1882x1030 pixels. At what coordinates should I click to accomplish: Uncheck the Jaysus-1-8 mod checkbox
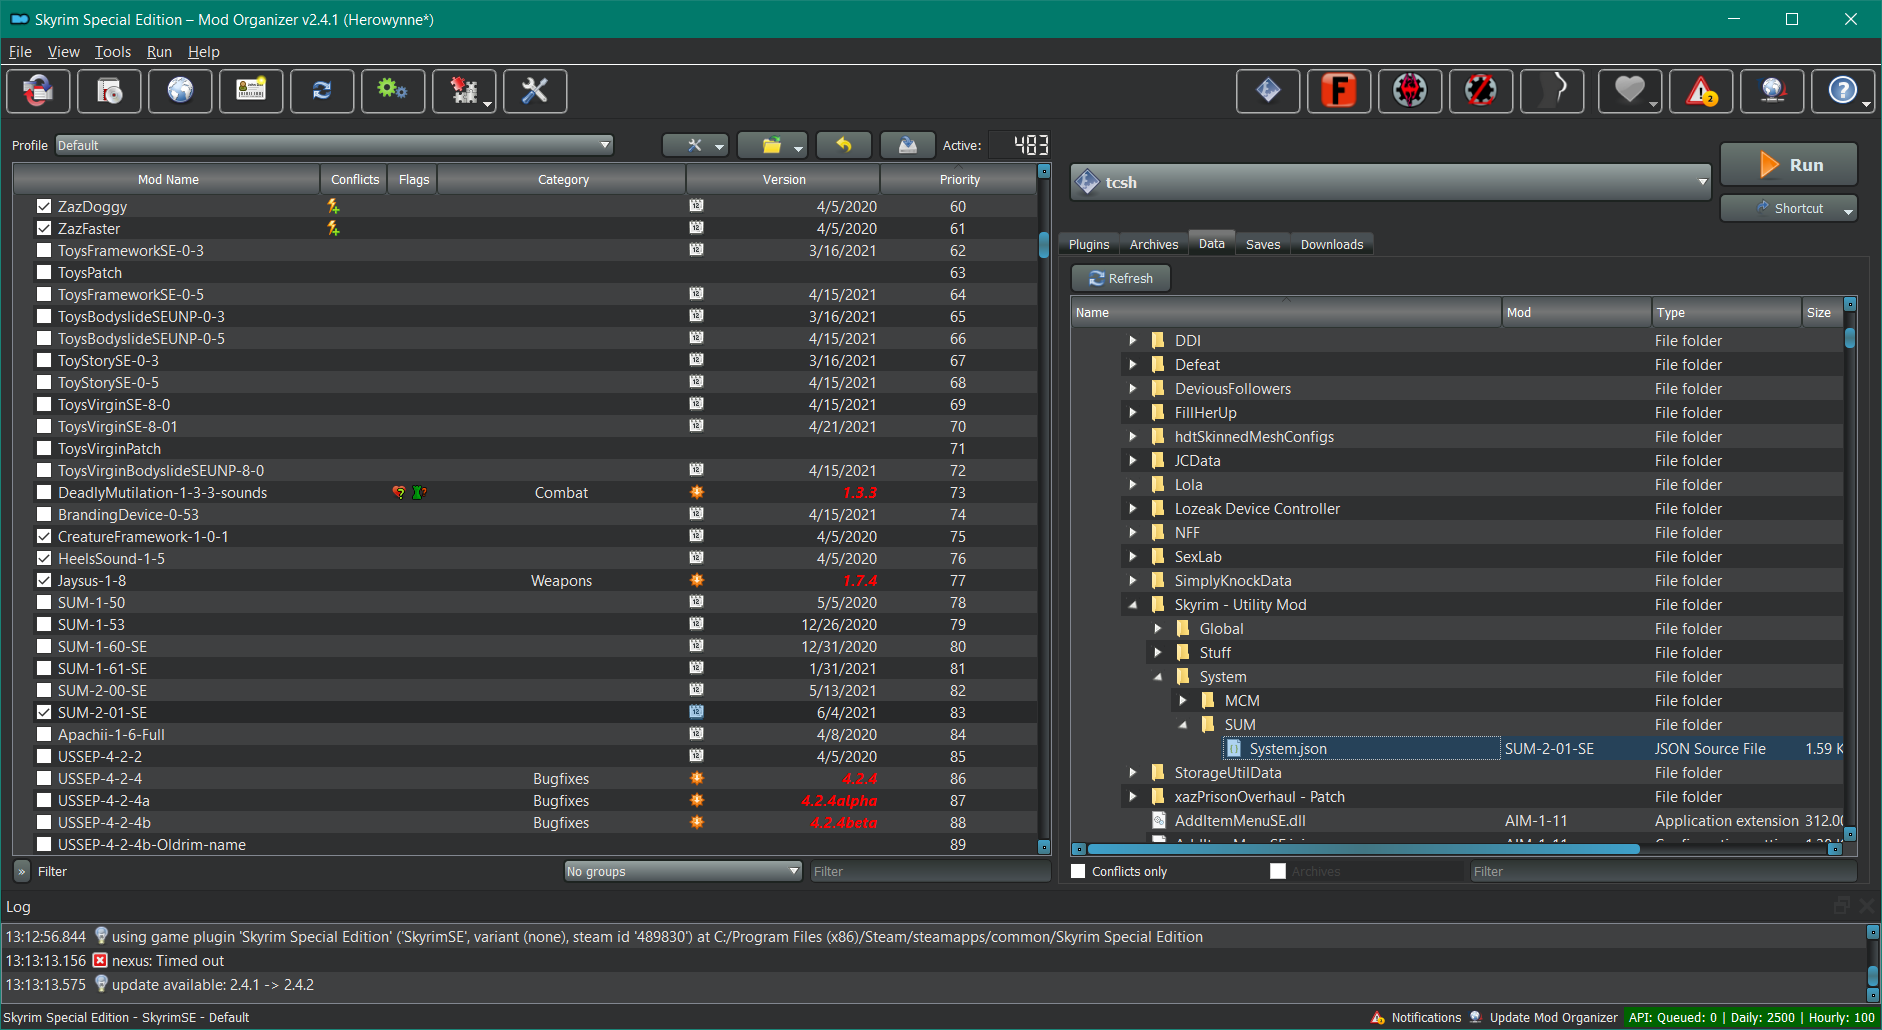coord(44,580)
